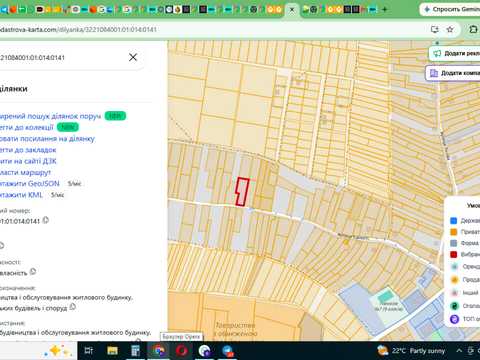Click the add advertisement button on the map
Screen dimensions: 480x360
coord(455,53)
